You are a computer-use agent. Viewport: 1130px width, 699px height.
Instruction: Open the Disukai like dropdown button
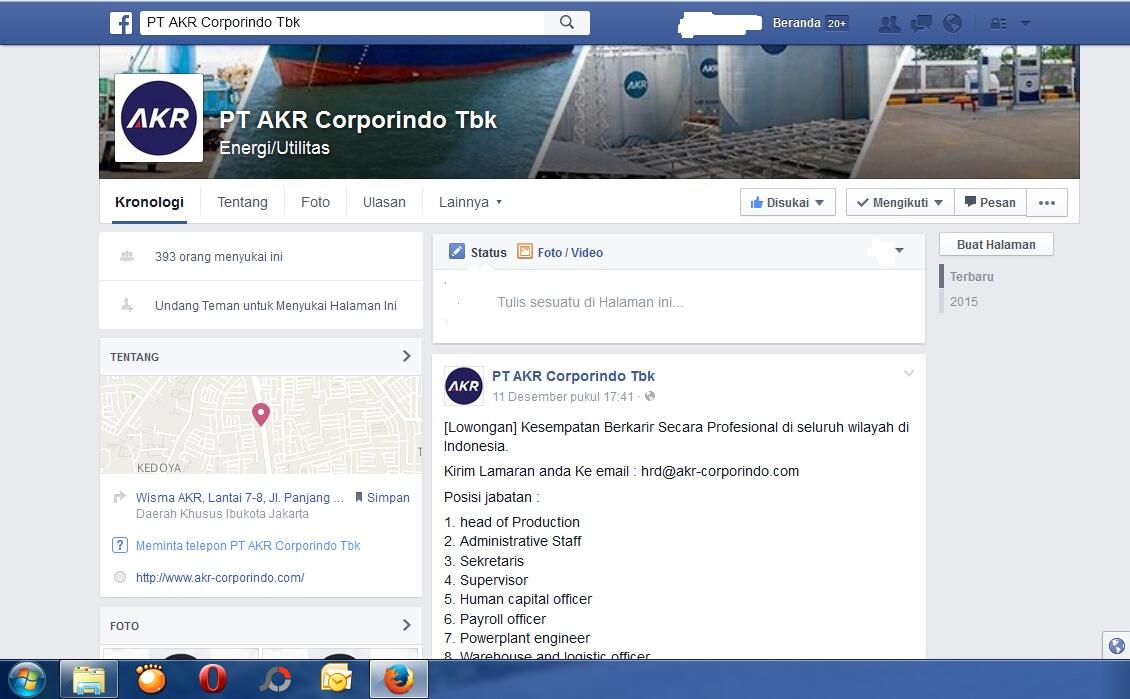[x=788, y=202]
